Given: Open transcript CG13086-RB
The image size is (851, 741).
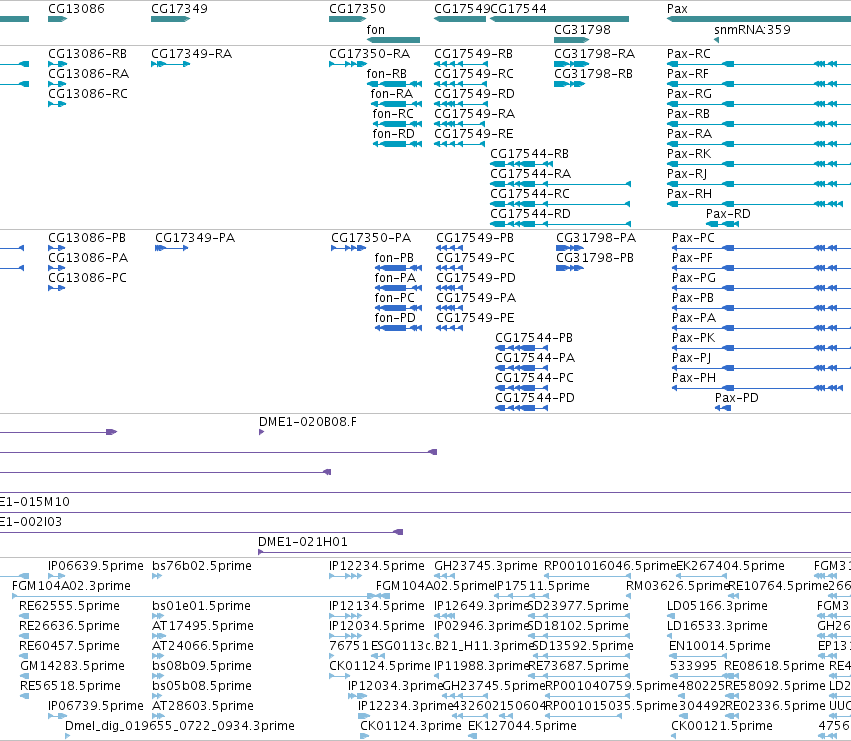Looking at the screenshot, I should pyautogui.click(x=87, y=54).
